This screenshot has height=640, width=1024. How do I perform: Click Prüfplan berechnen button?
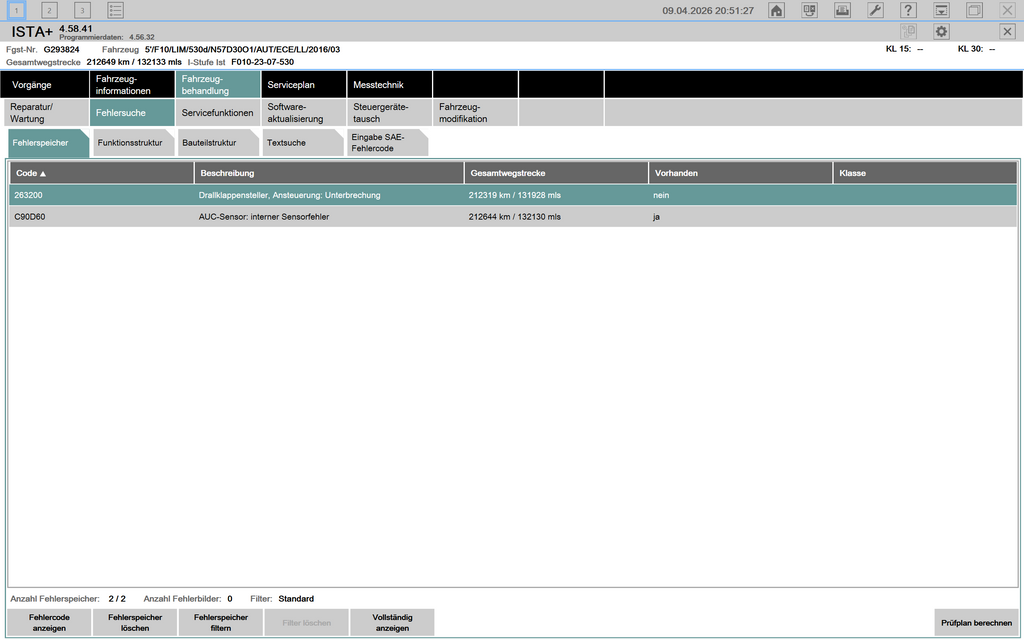coord(976,623)
